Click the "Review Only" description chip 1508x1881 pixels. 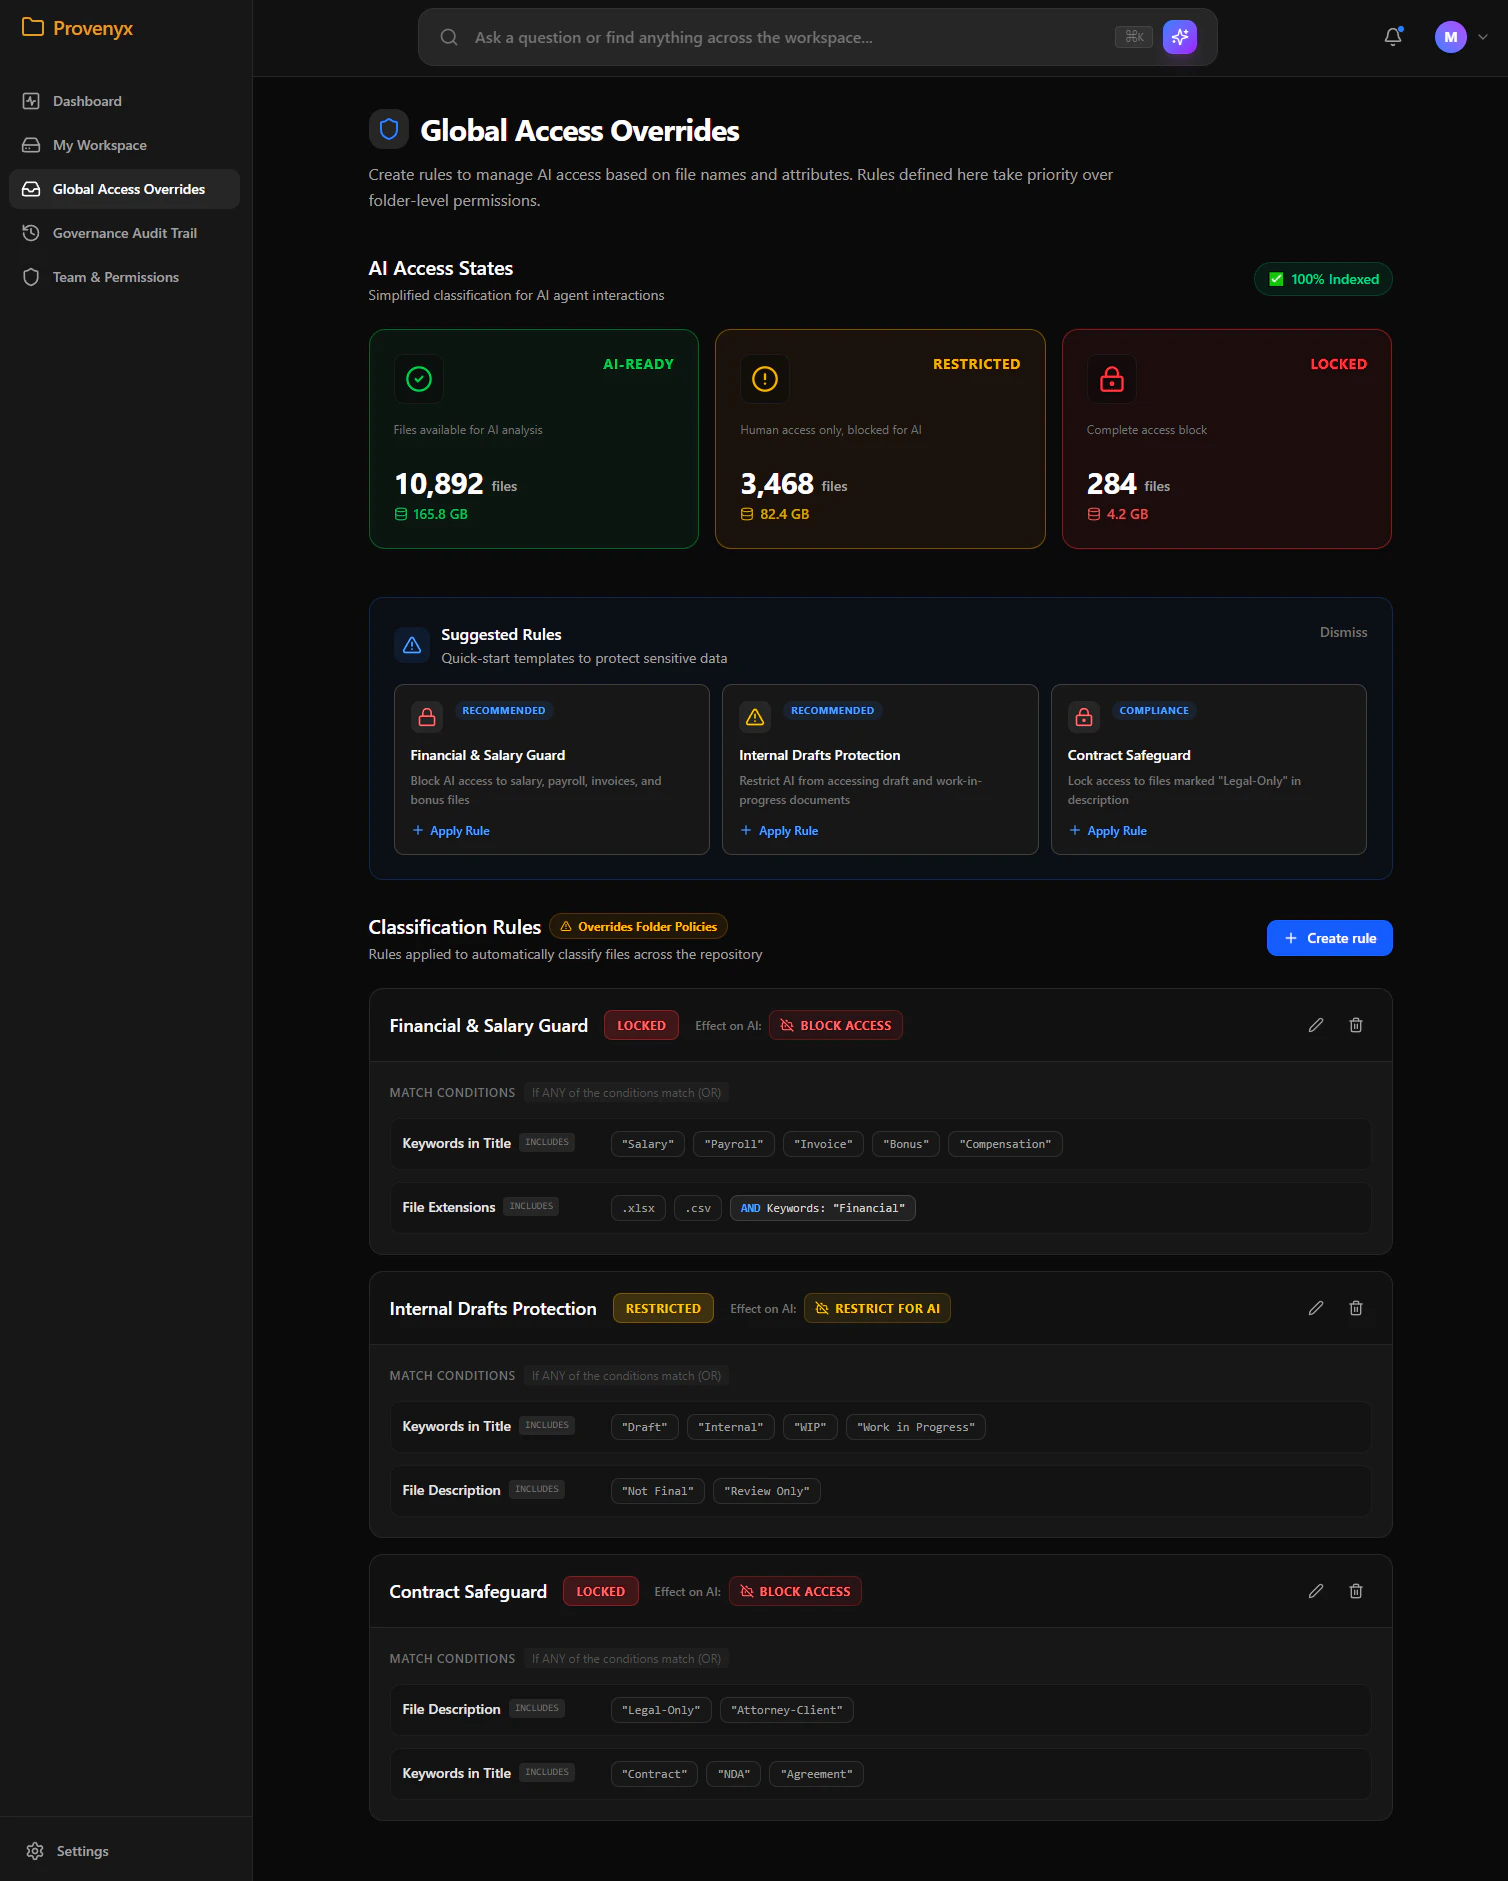click(767, 1491)
